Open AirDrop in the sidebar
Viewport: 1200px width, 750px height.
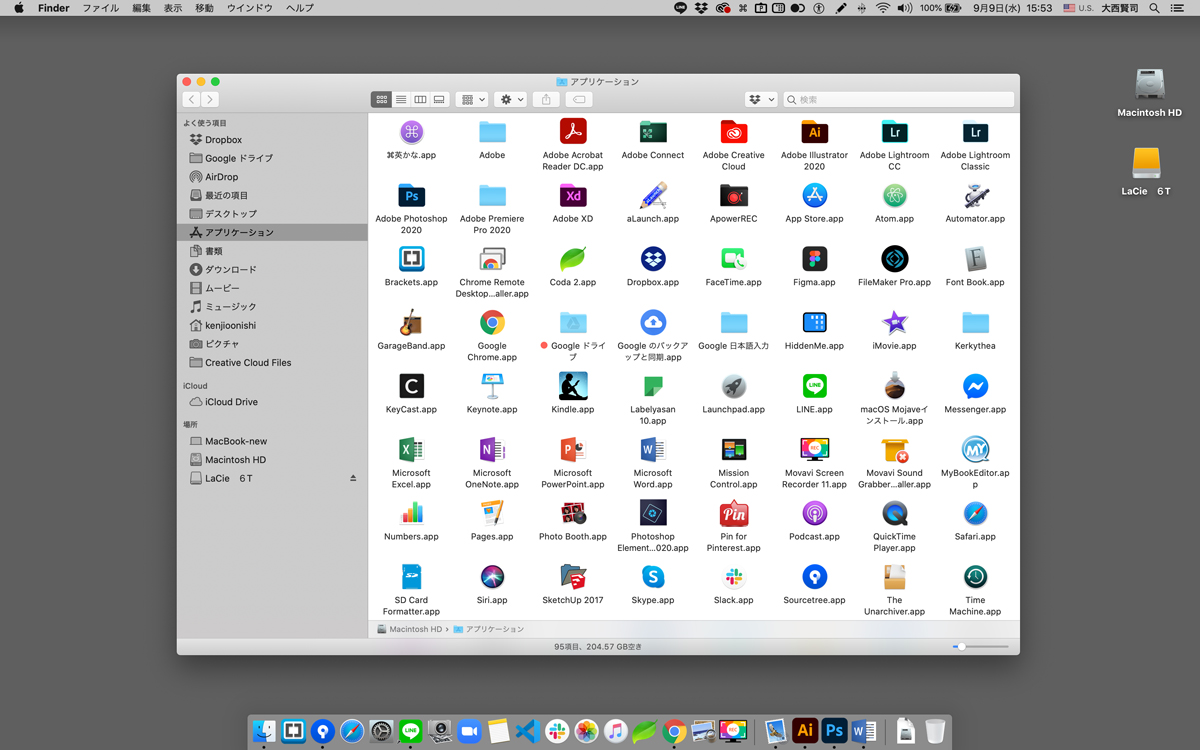click(x=221, y=177)
